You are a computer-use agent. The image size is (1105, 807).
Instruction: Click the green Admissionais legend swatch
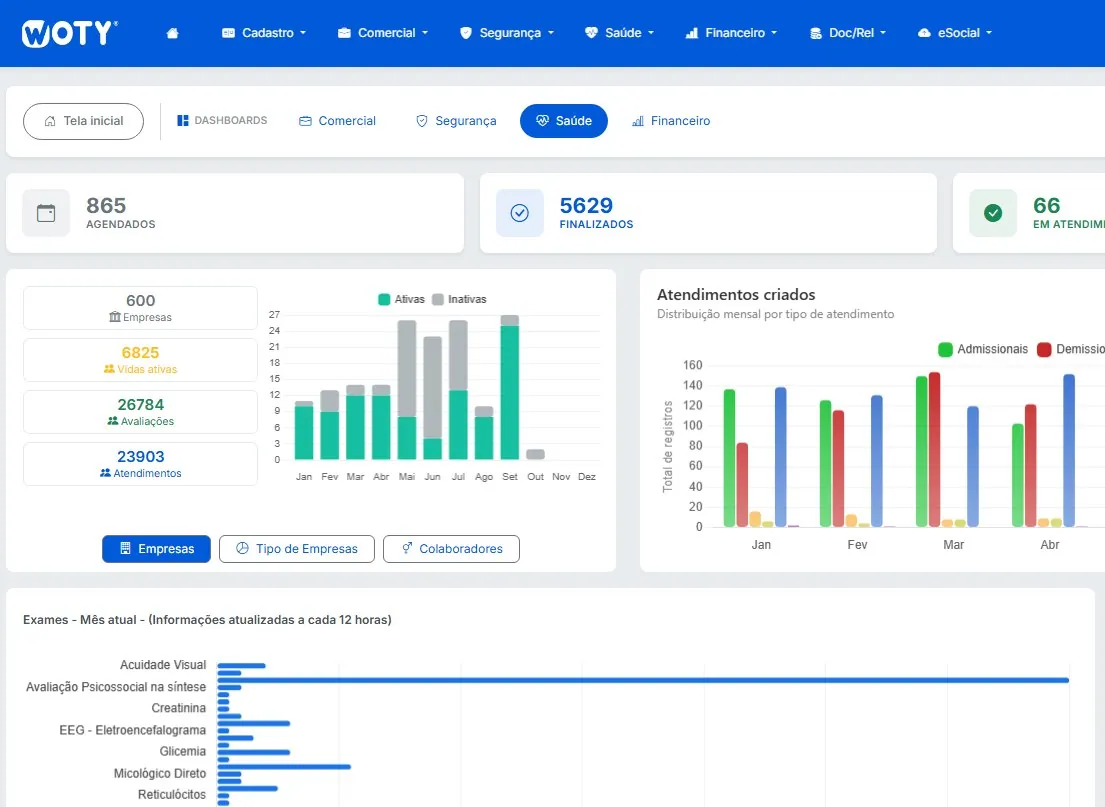(946, 350)
